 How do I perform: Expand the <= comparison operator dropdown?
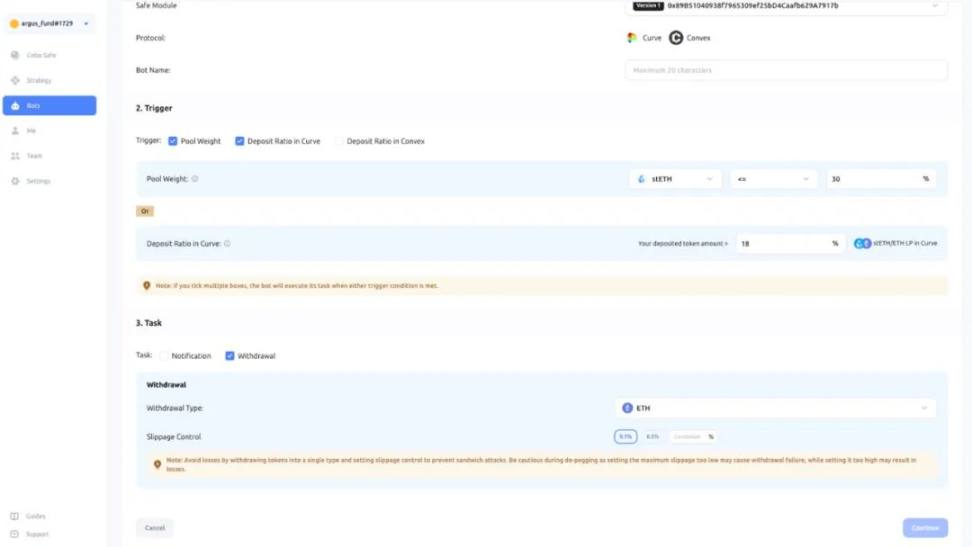point(773,179)
